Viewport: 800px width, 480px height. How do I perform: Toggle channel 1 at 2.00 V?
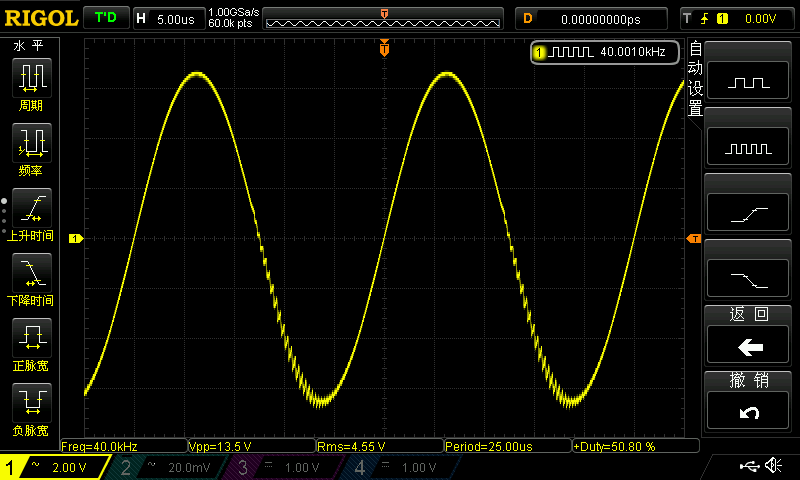coord(55,467)
